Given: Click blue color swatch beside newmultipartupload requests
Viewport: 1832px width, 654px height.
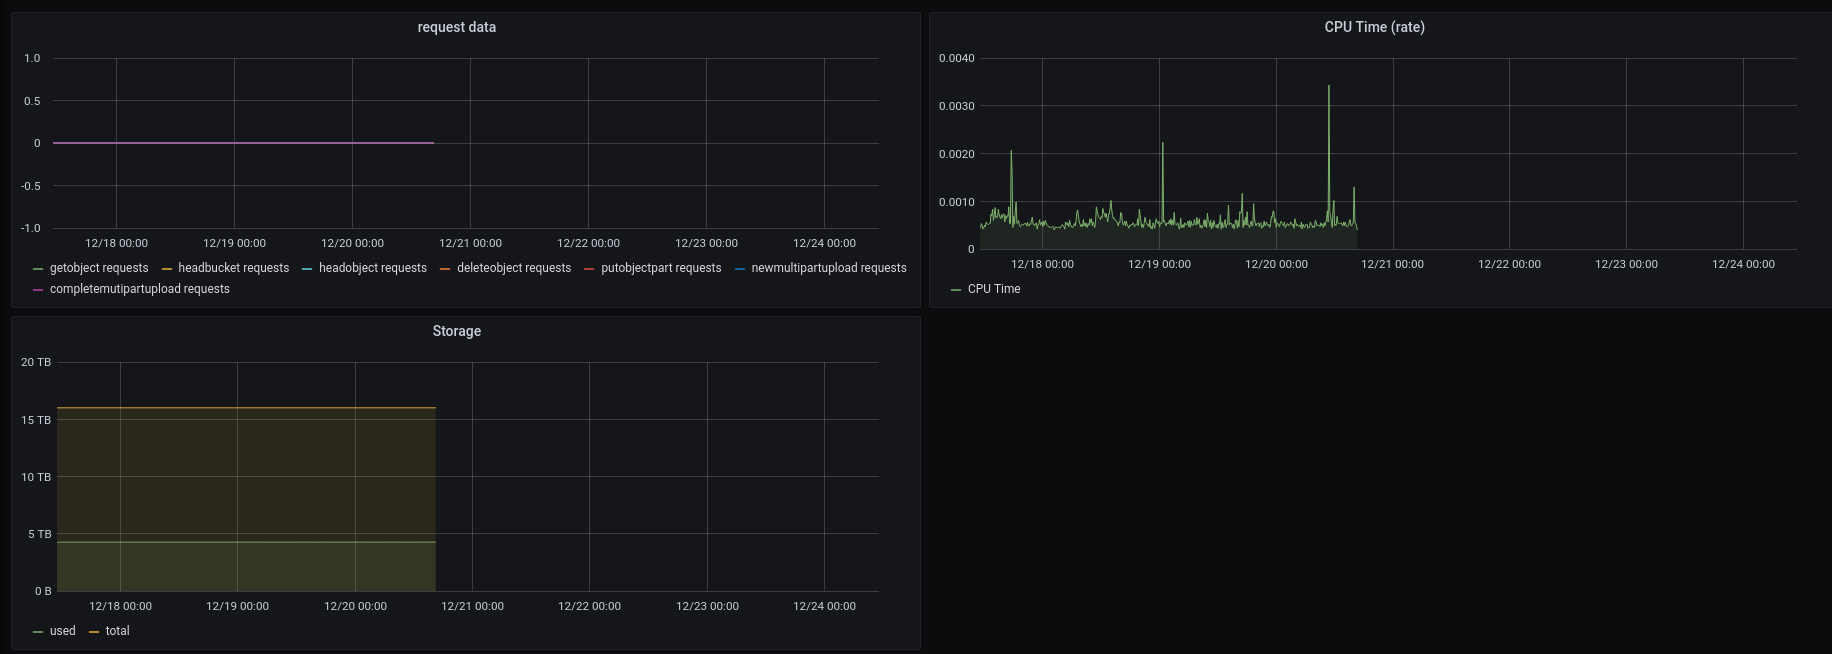Looking at the screenshot, I should 740,269.
